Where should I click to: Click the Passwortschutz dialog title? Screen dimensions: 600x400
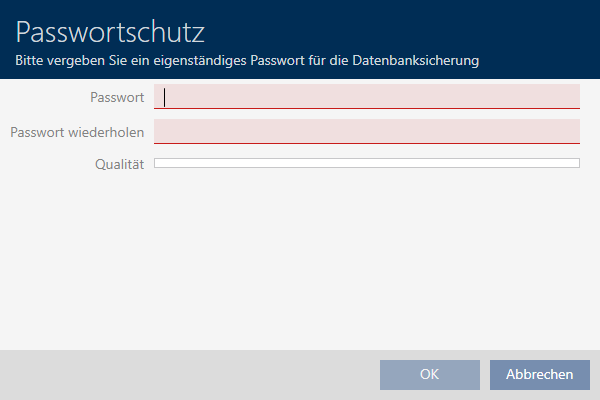(111, 32)
